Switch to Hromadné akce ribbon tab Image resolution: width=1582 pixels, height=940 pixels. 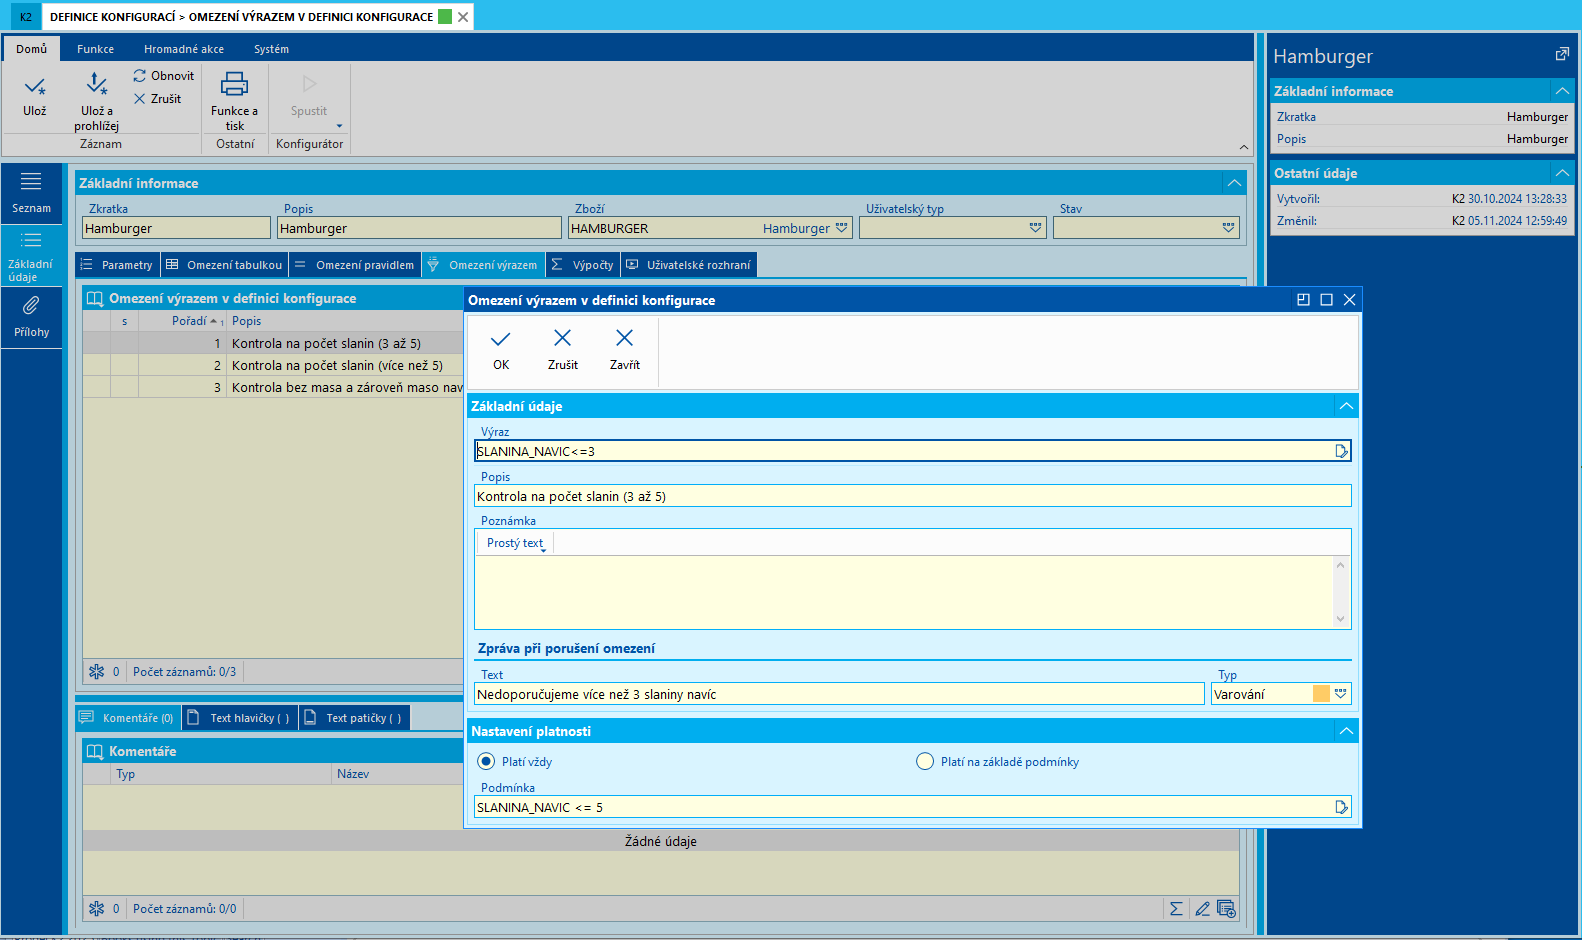(184, 49)
